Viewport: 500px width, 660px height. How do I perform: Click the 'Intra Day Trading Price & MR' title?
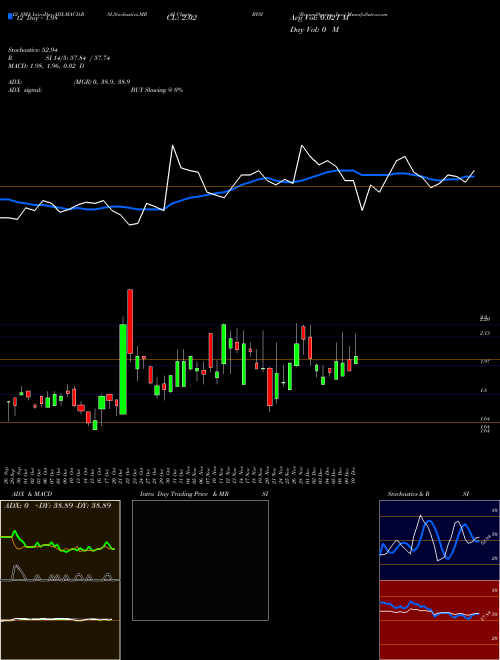pos(184,494)
